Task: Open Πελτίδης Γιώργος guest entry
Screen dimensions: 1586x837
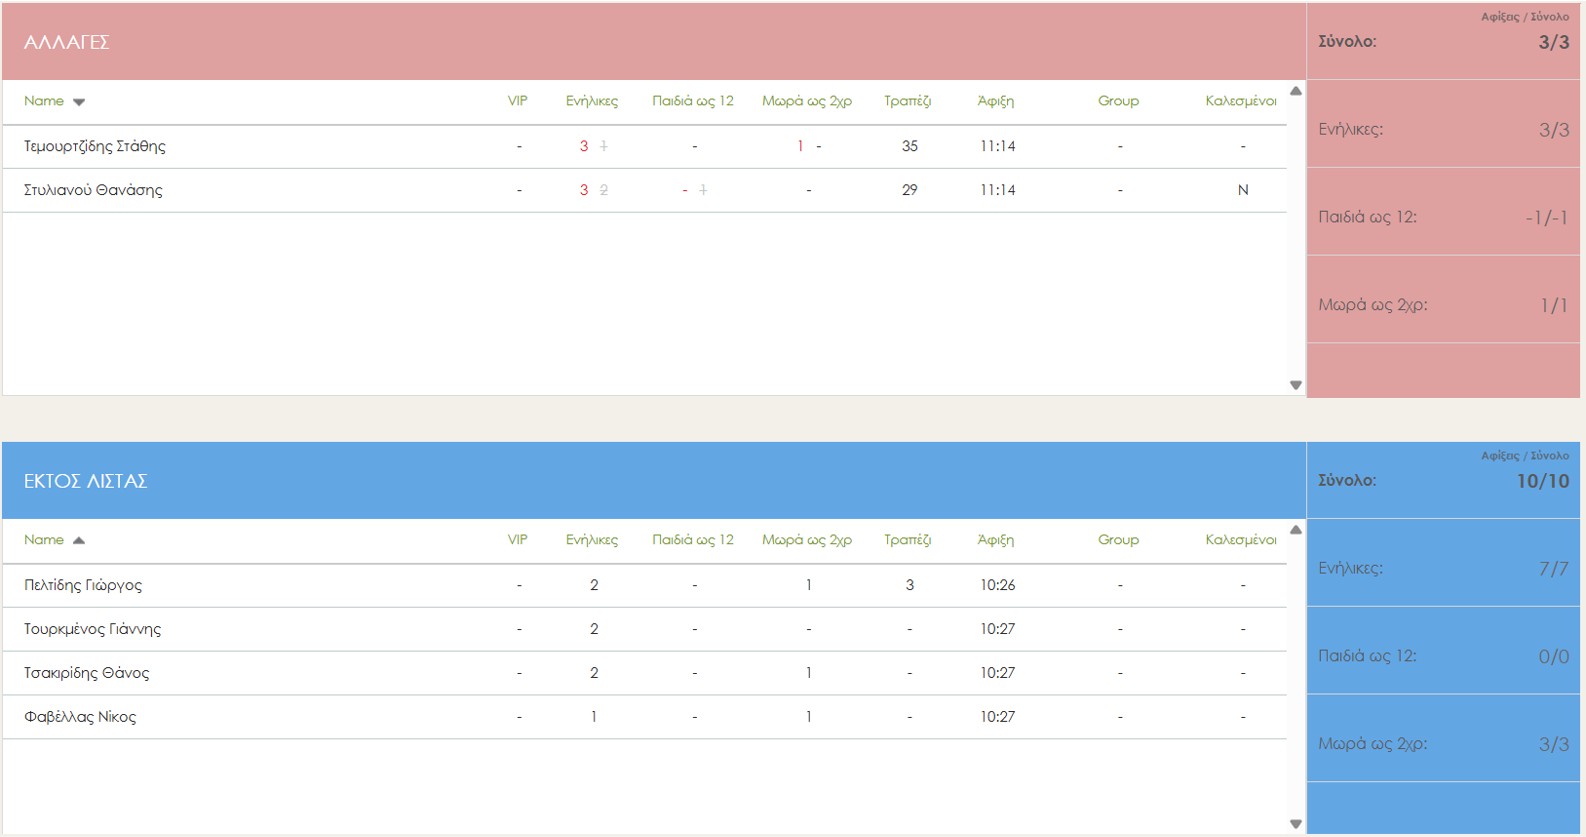Action: (x=83, y=585)
